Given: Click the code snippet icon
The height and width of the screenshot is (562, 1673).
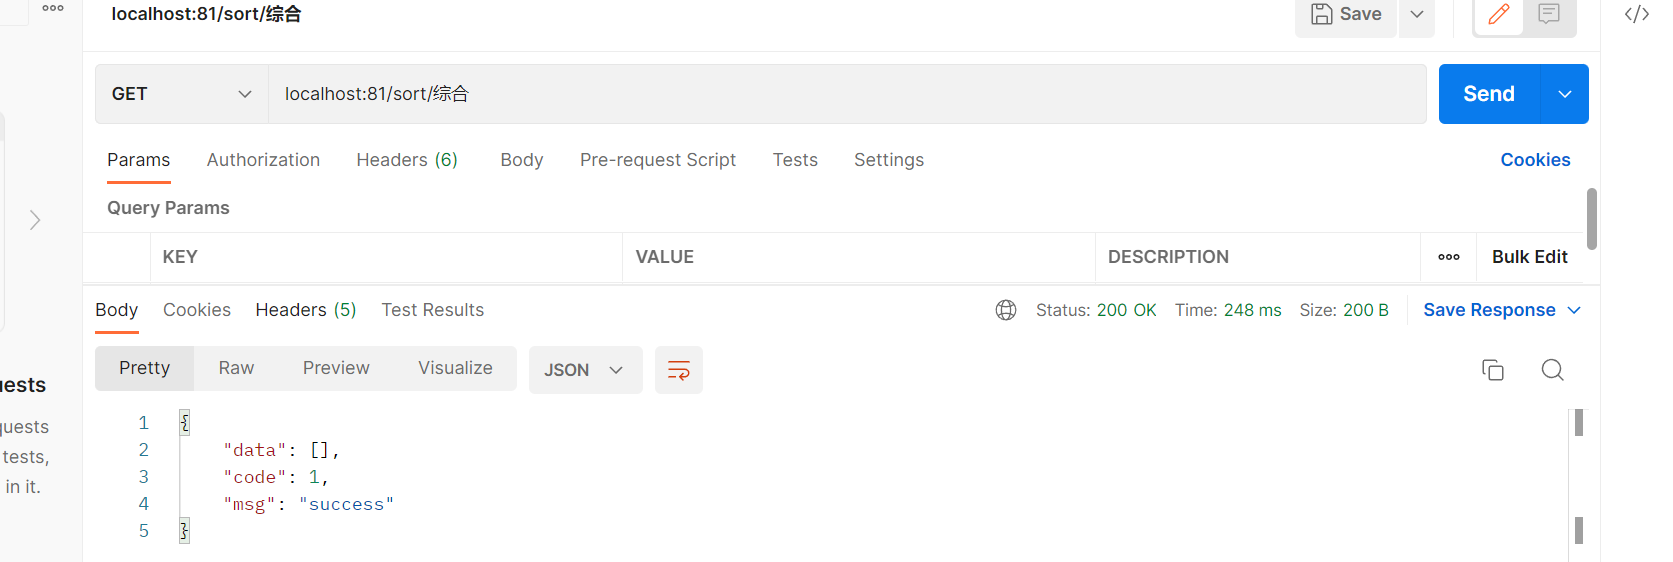Looking at the screenshot, I should pyautogui.click(x=1636, y=14).
